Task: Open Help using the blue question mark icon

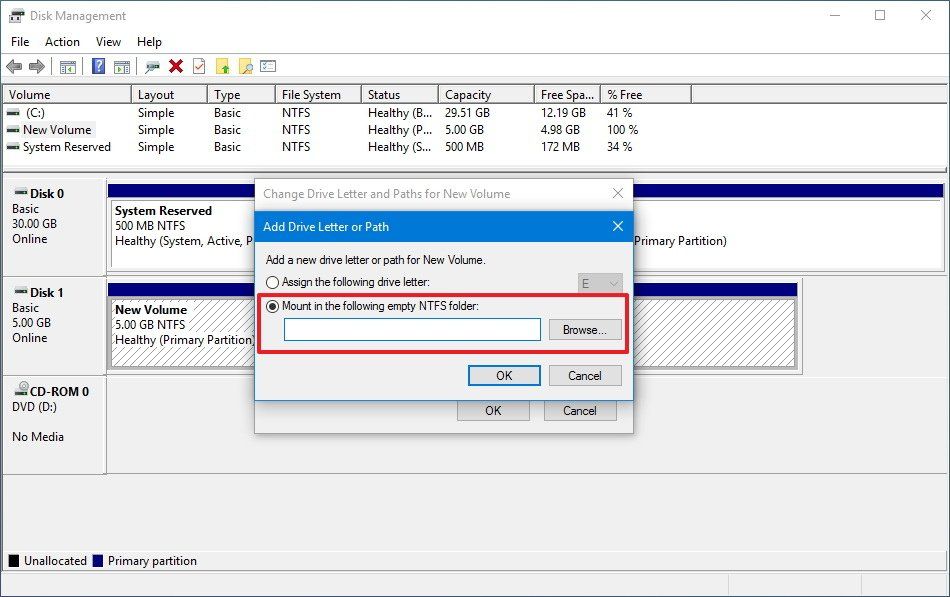Action: click(x=98, y=67)
